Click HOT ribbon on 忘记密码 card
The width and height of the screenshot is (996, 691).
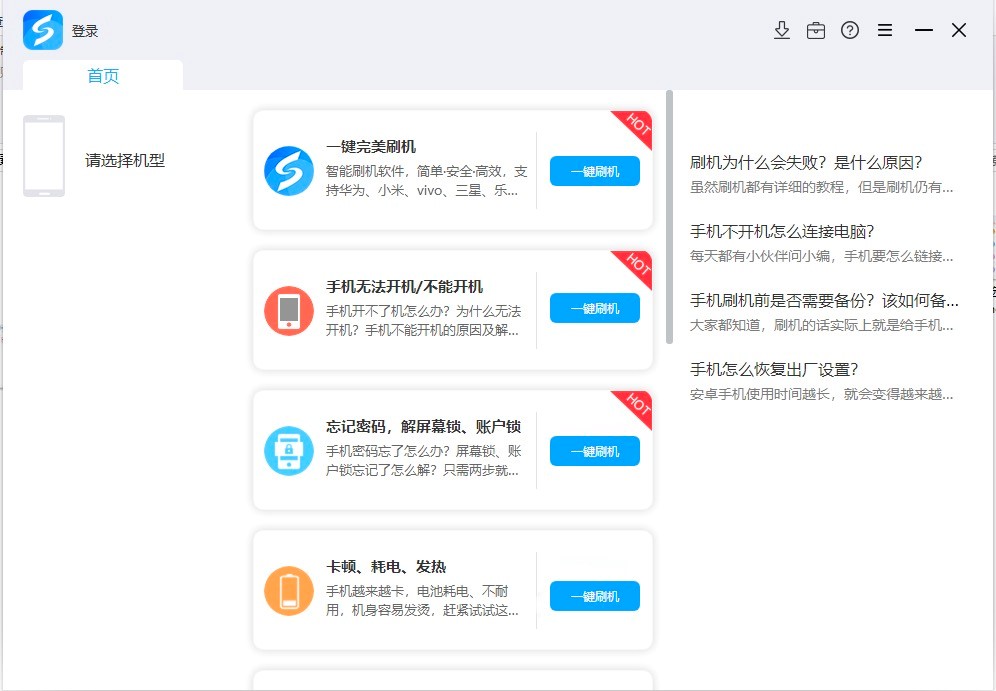point(636,405)
